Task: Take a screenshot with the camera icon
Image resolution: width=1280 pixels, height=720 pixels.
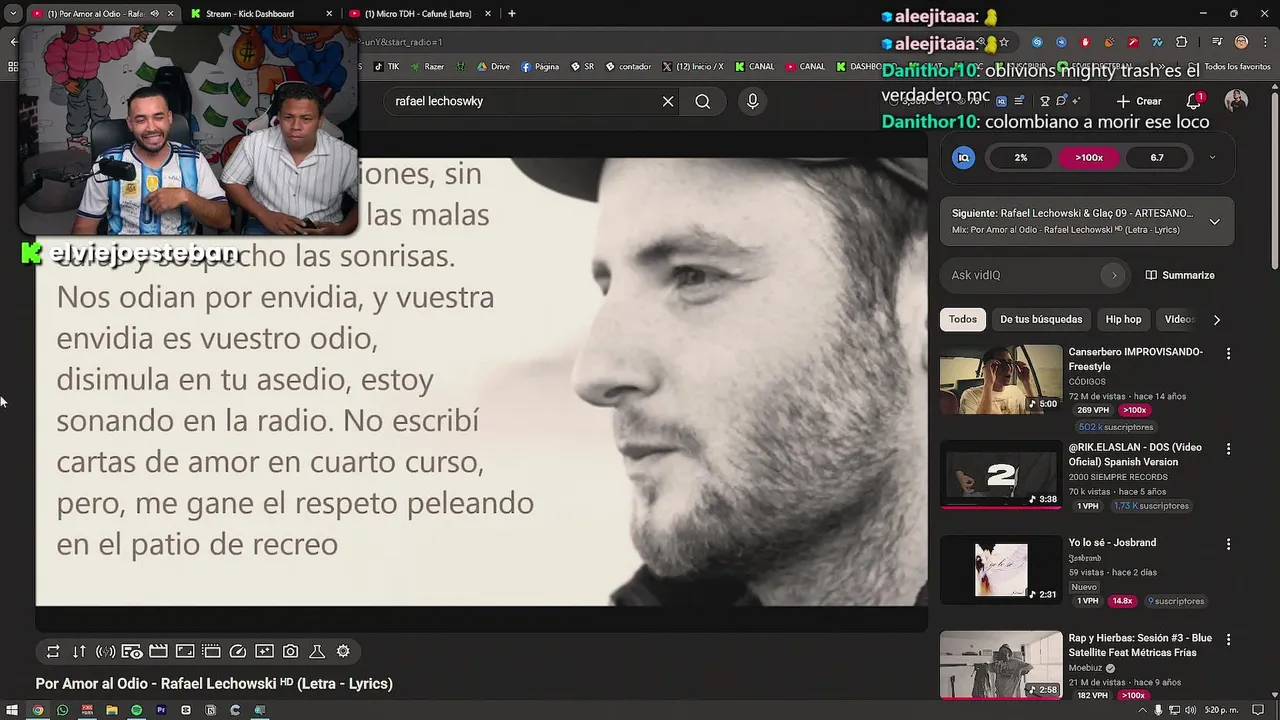Action: [290, 651]
